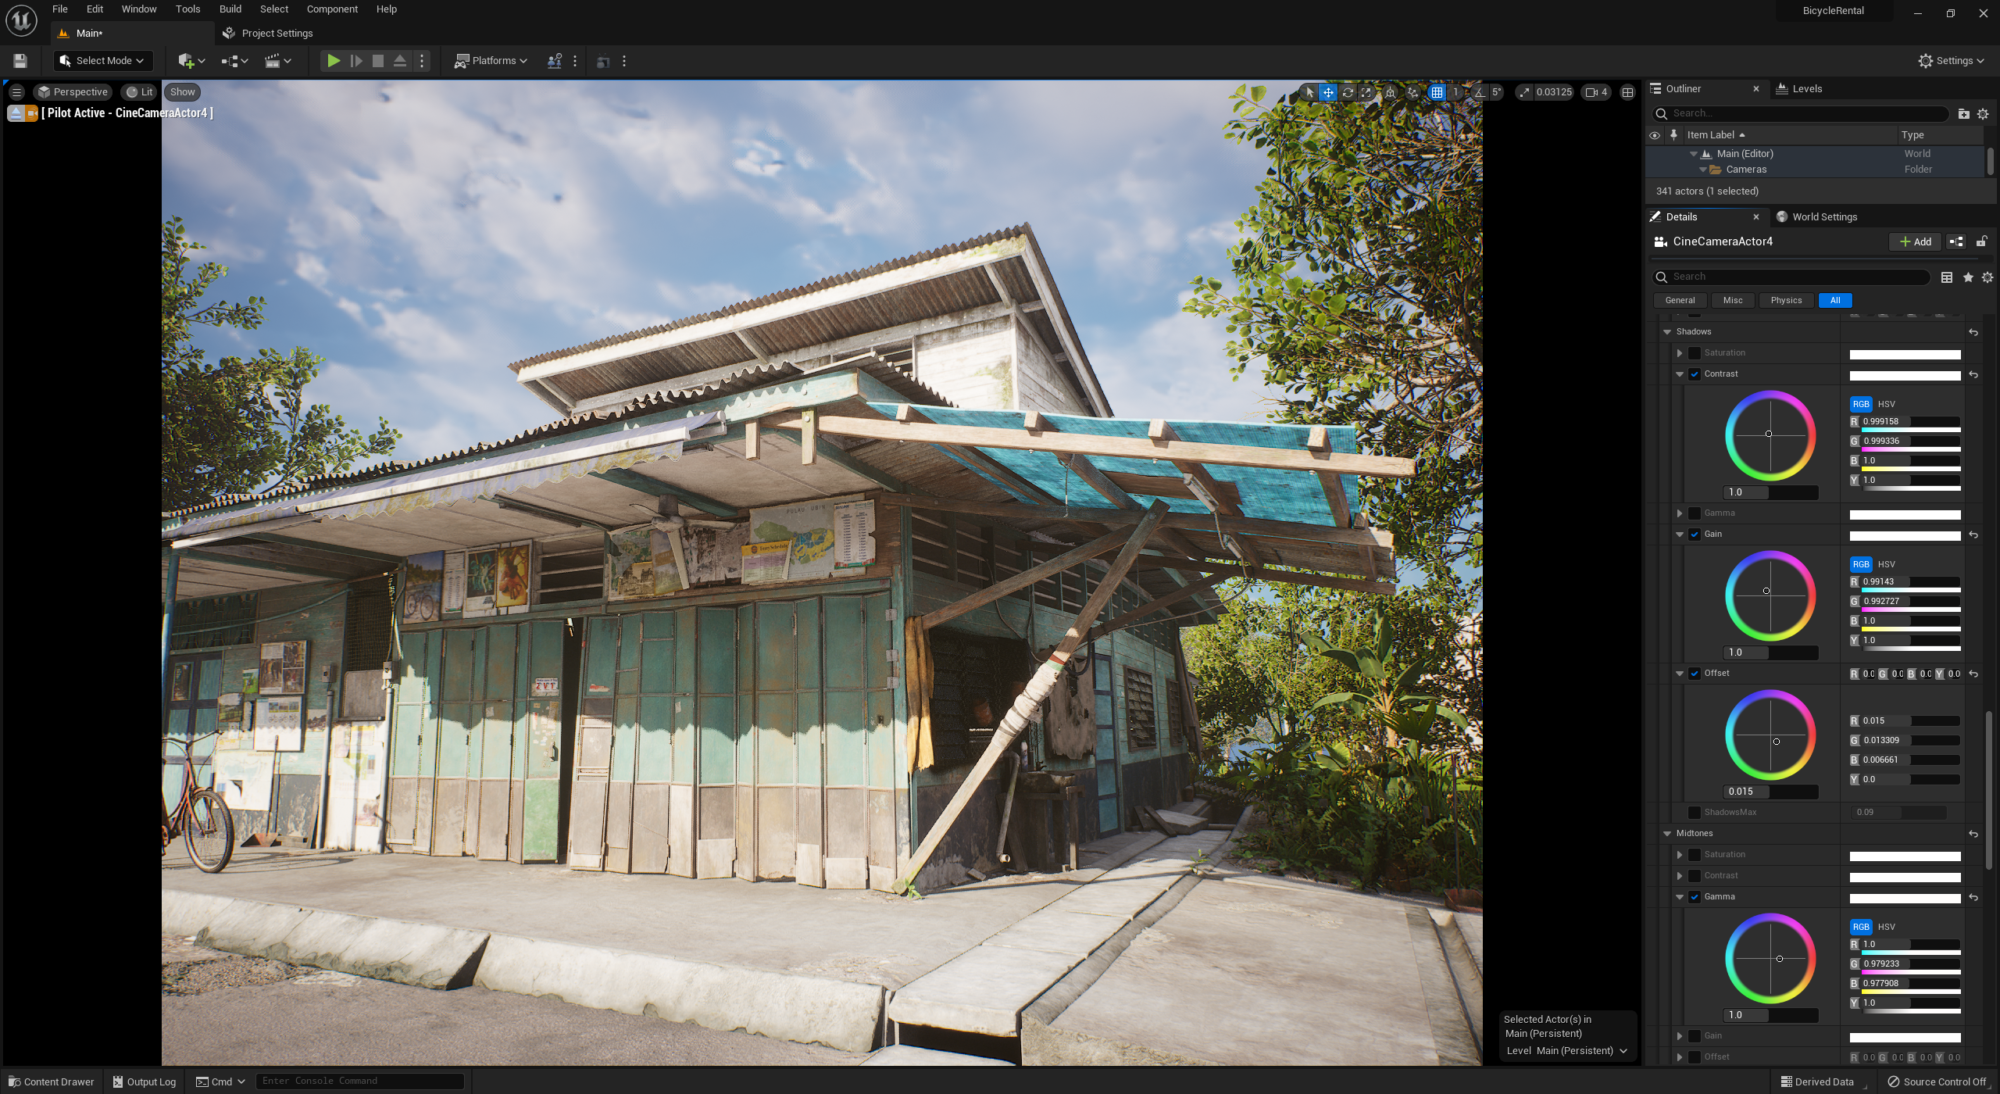Open the Platforms dropdown
This screenshot has height=1094, width=2000.
click(x=491, y=61)
